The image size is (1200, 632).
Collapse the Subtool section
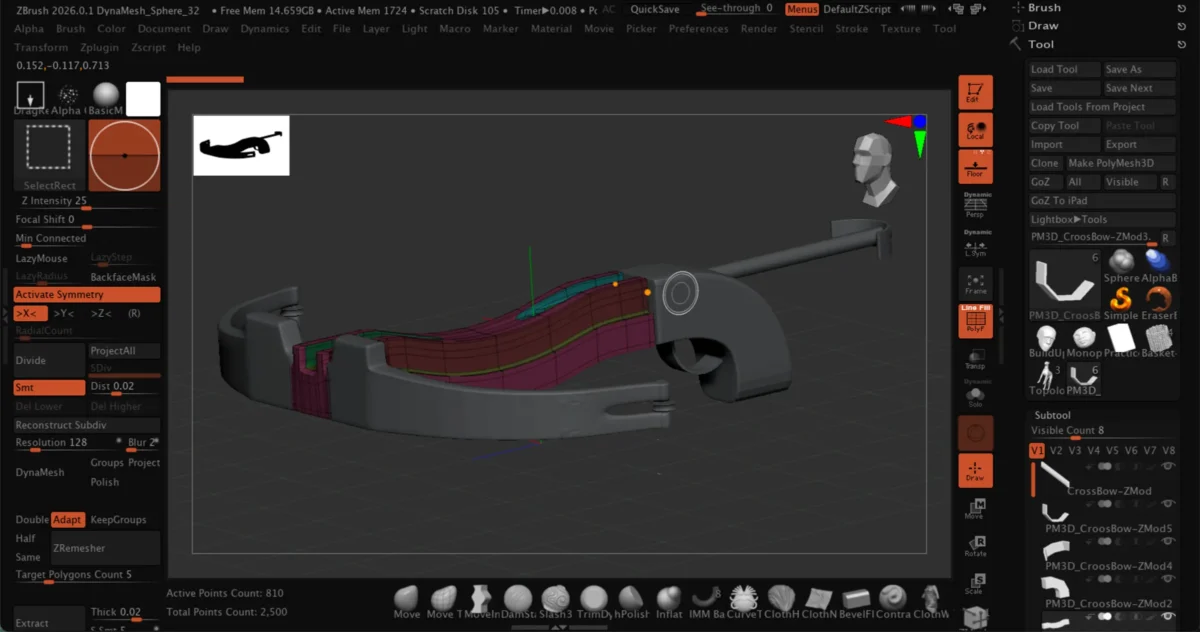click(1052, 415)
